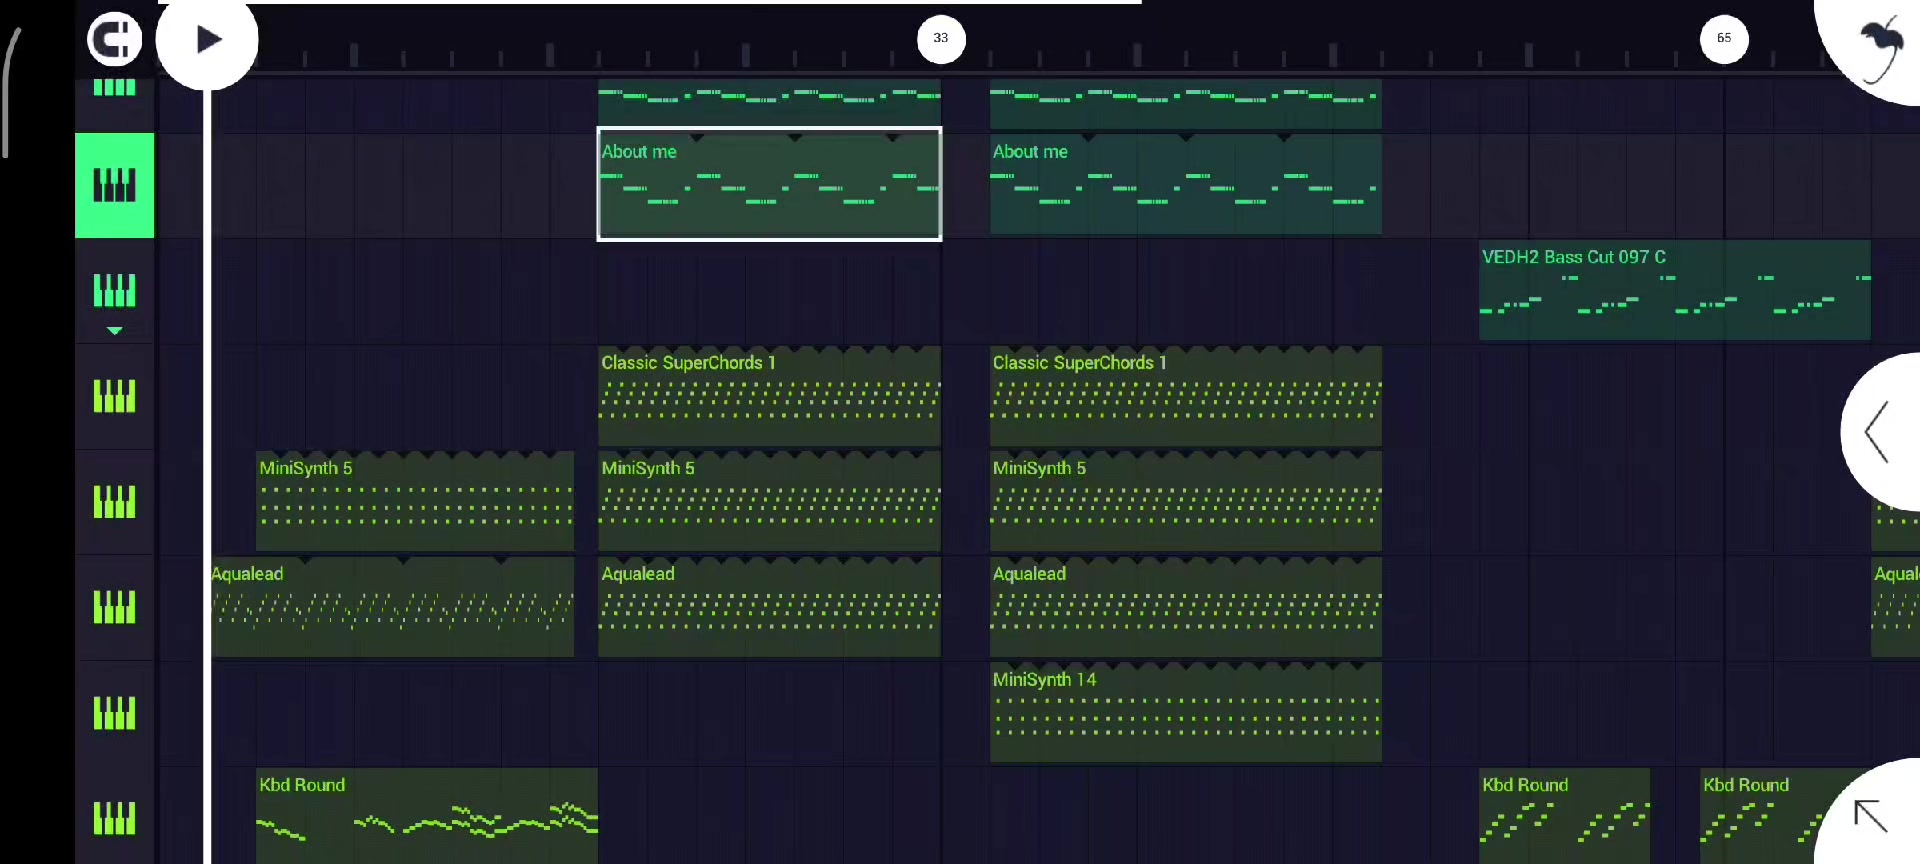Screen dimensions: 1920x864
Task: Select the leftmost Aqualead clip at the playhead
Action: point(392,607)
